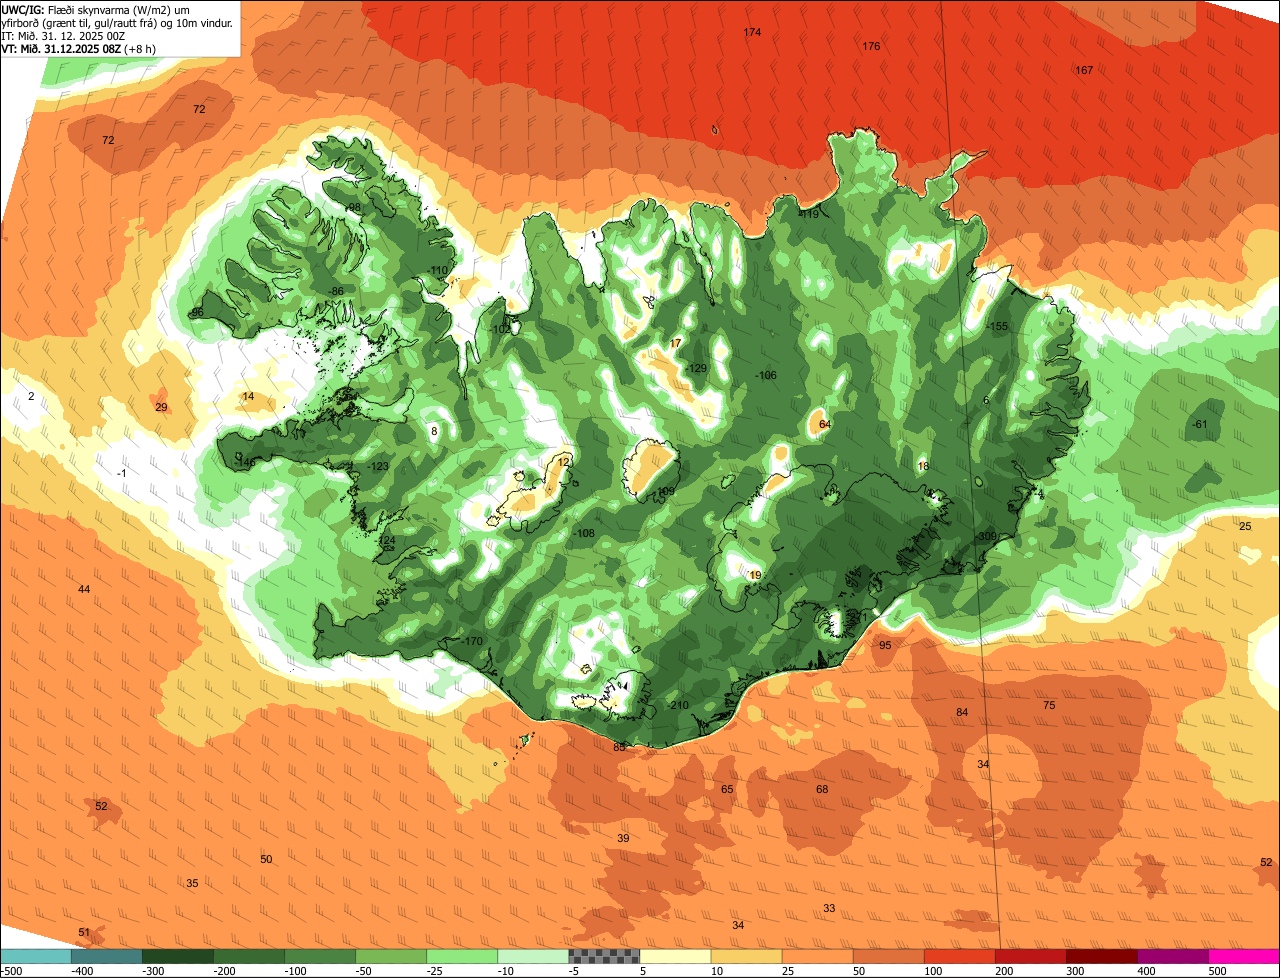Select the pale yellow 5 to 10 legend swatch
1280x978 pixels.
click(x=674, y=956)
